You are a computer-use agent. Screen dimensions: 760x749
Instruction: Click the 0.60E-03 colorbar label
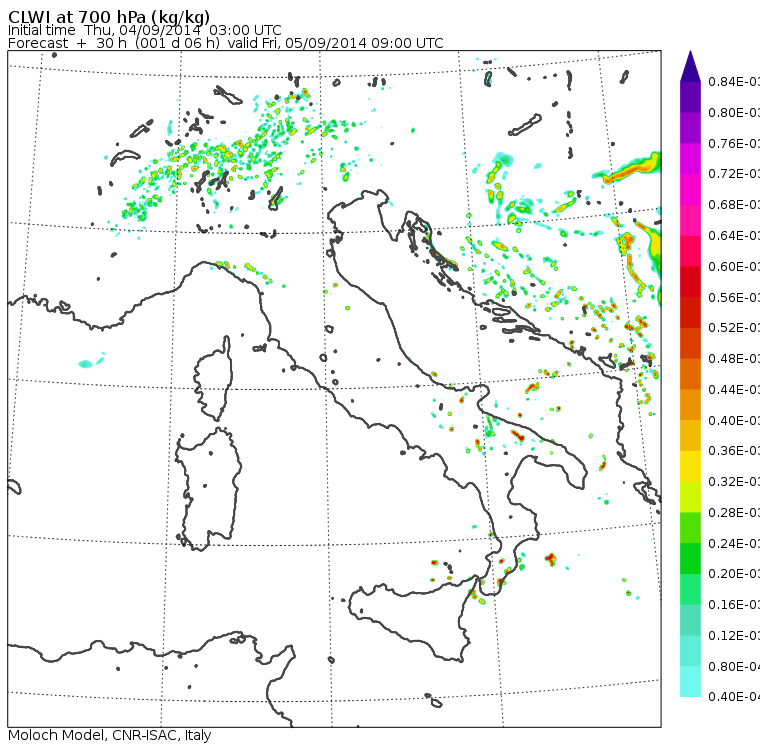coord(734,267)
